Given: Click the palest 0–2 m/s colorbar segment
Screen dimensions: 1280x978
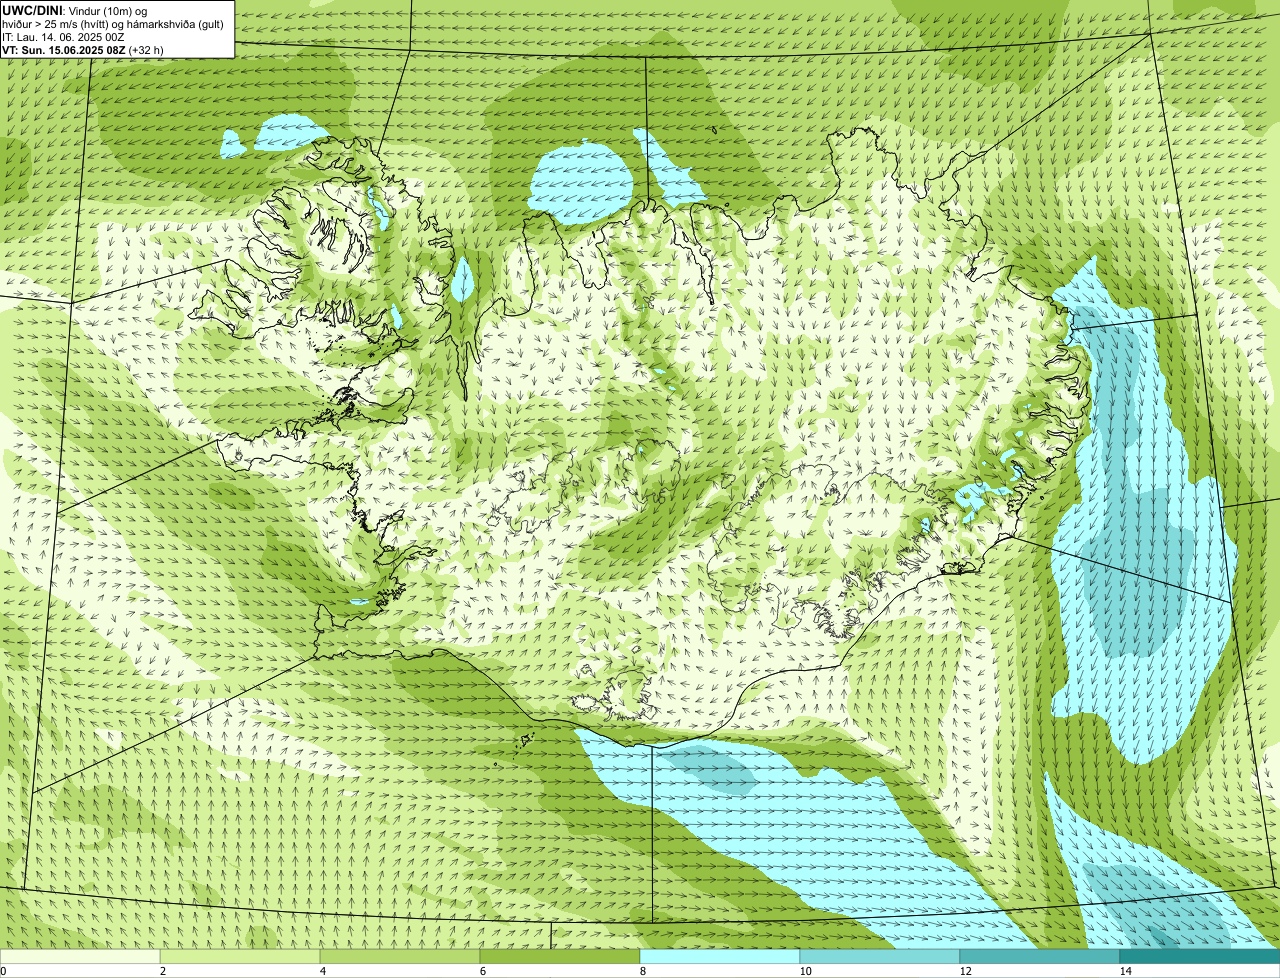Looking at the screenshot, I should (x=81, y=956).
